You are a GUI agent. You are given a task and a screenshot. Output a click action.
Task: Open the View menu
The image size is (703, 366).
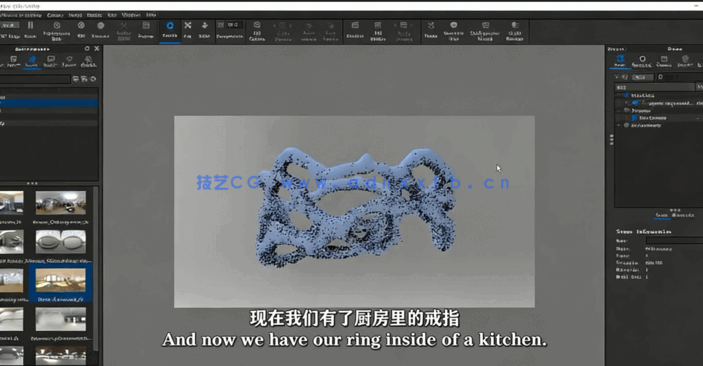(112, 15)
